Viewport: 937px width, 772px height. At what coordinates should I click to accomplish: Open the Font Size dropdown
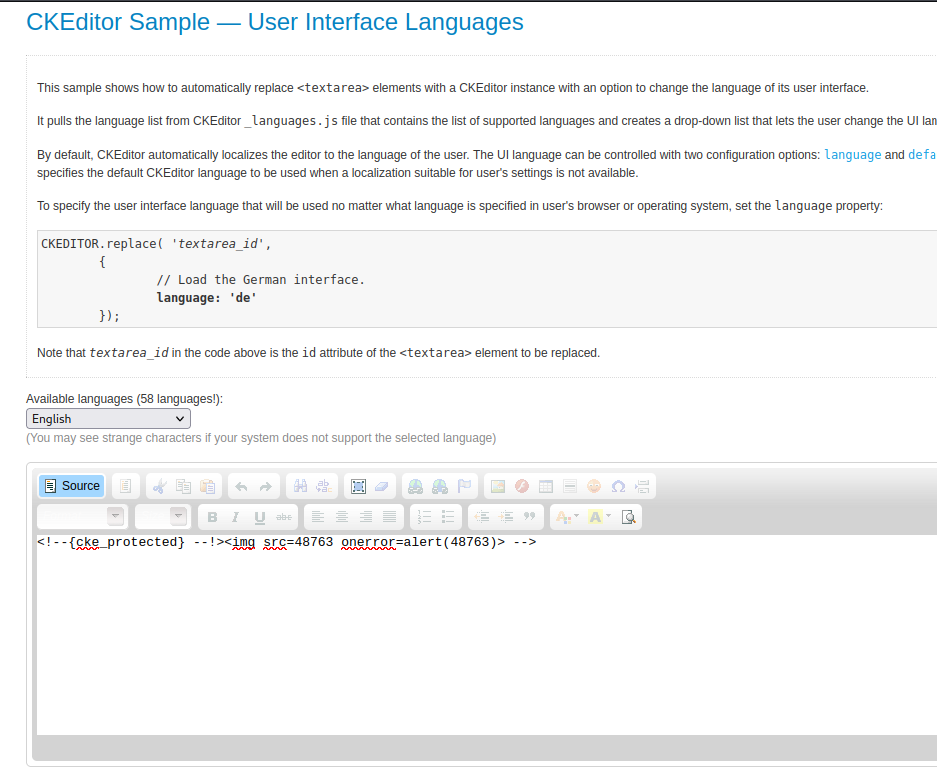161,516
